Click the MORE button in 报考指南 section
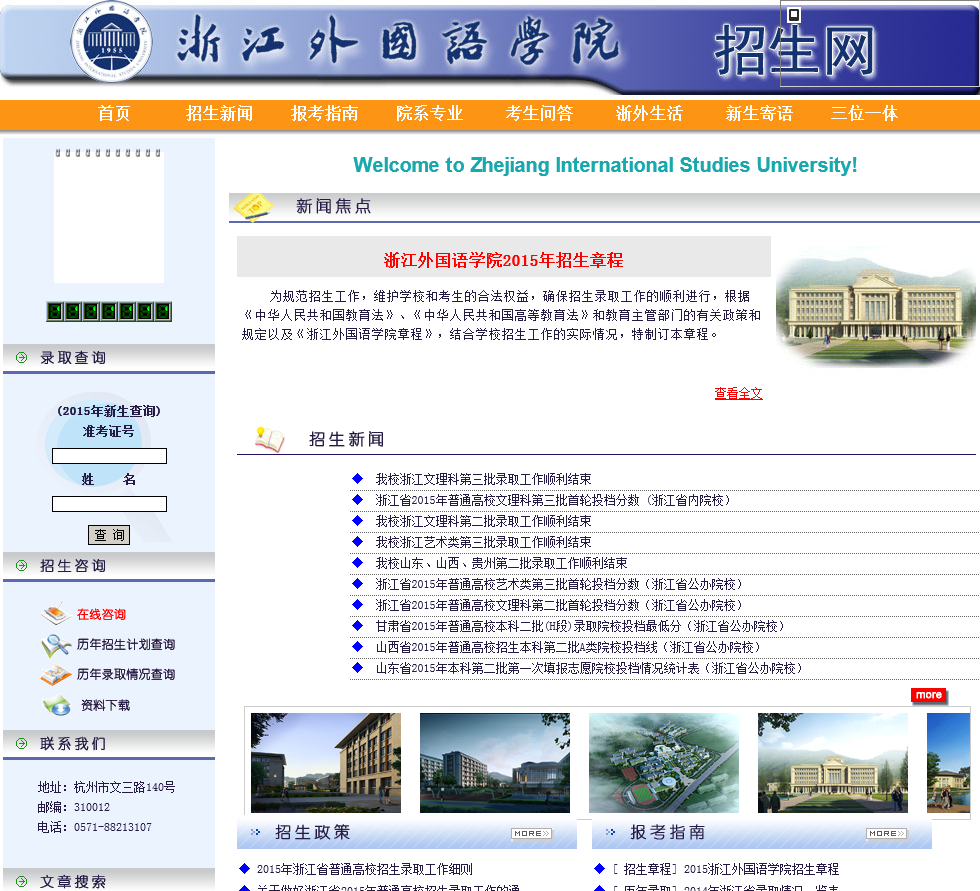Image resolution: width=980 pixels, height=891 pixels. pyautogui.click(x=887, y=834)
